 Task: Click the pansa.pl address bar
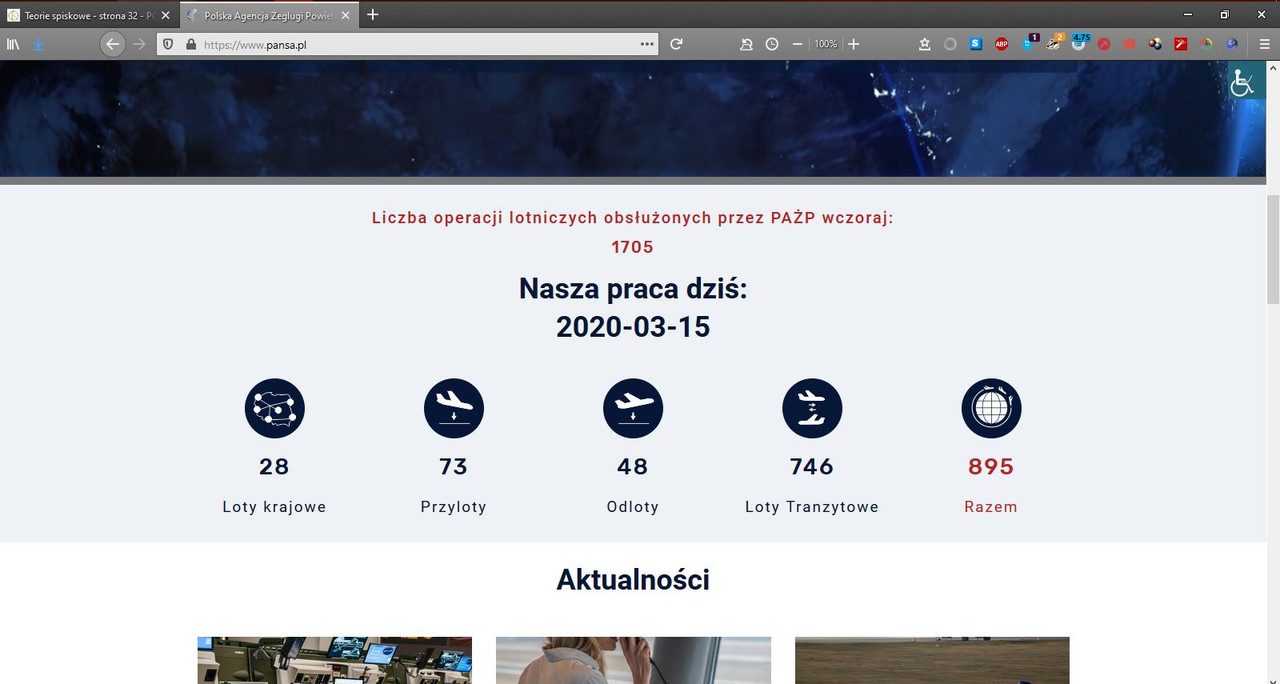(x=407, y=44)
